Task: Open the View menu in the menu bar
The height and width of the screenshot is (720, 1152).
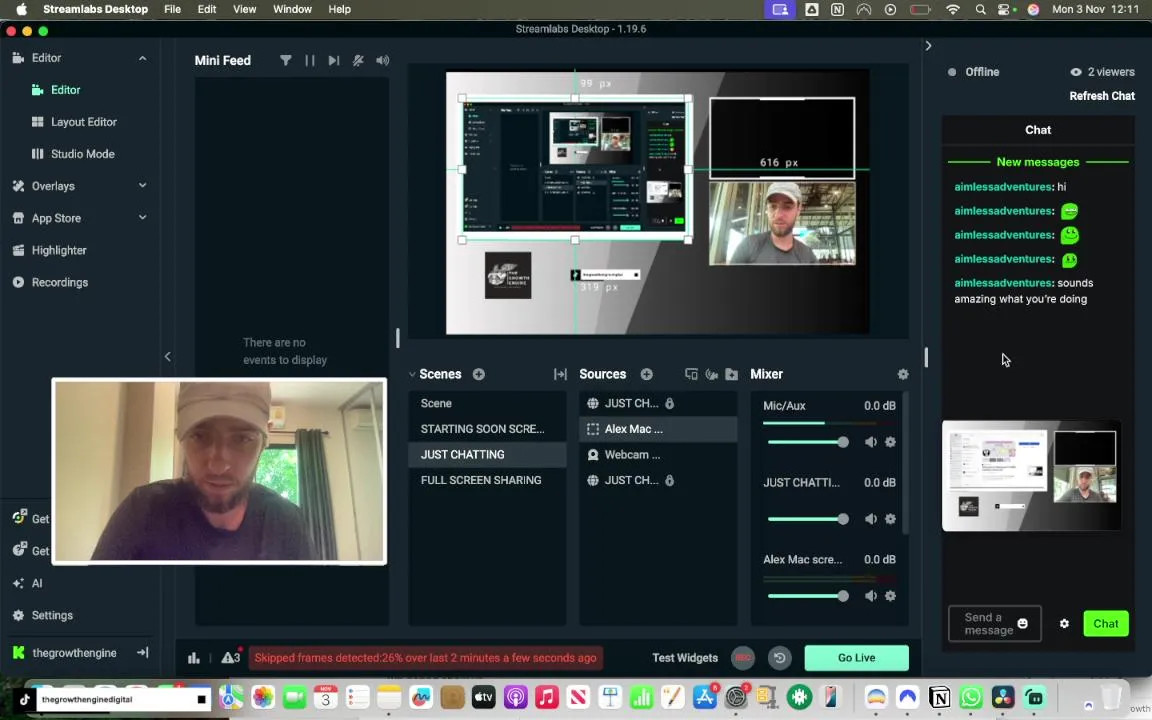Action: point(244,10)
